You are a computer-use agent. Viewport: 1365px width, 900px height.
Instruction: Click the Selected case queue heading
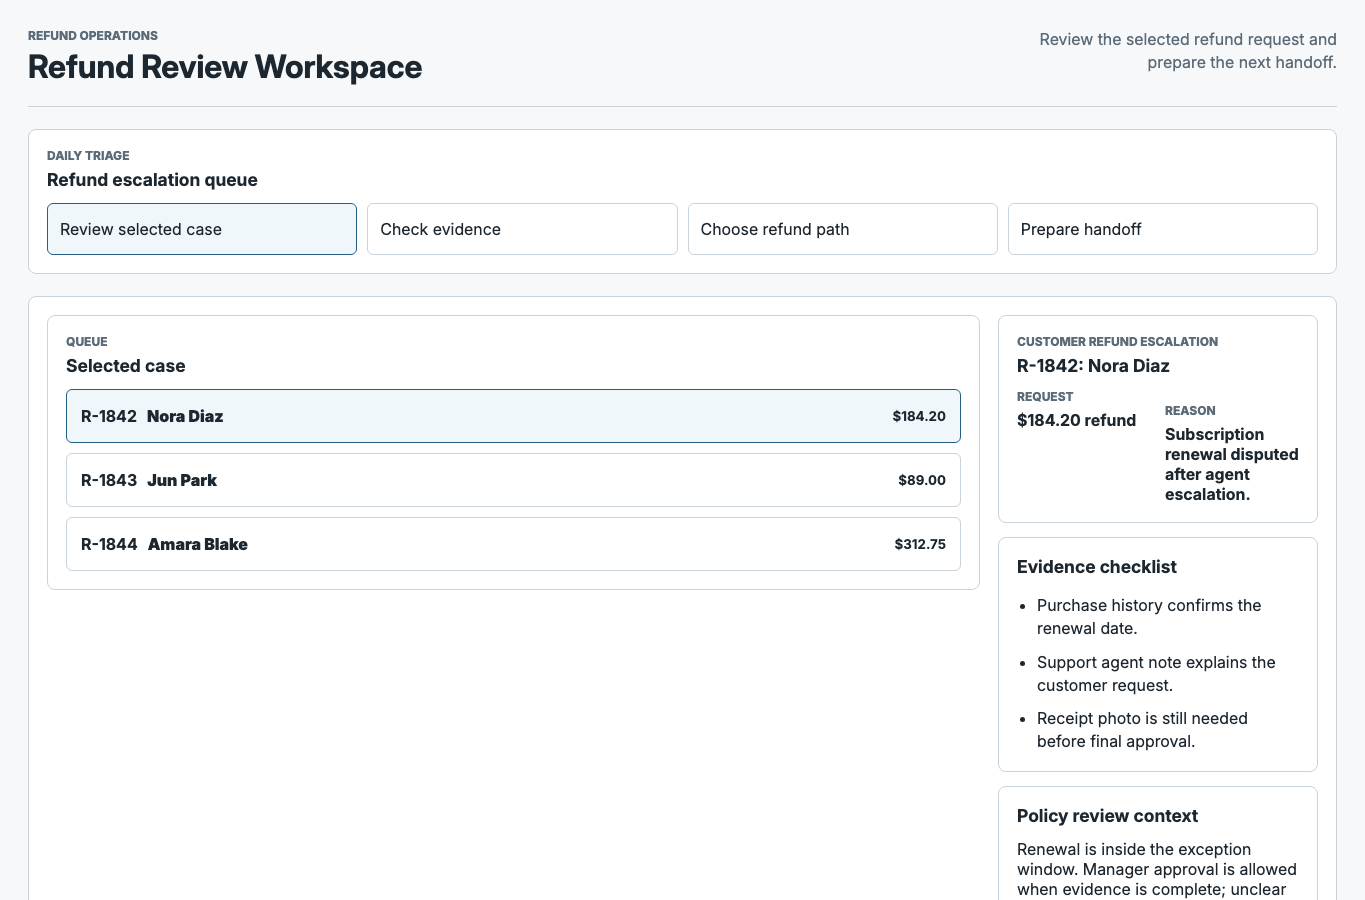[x=126, y=366]
